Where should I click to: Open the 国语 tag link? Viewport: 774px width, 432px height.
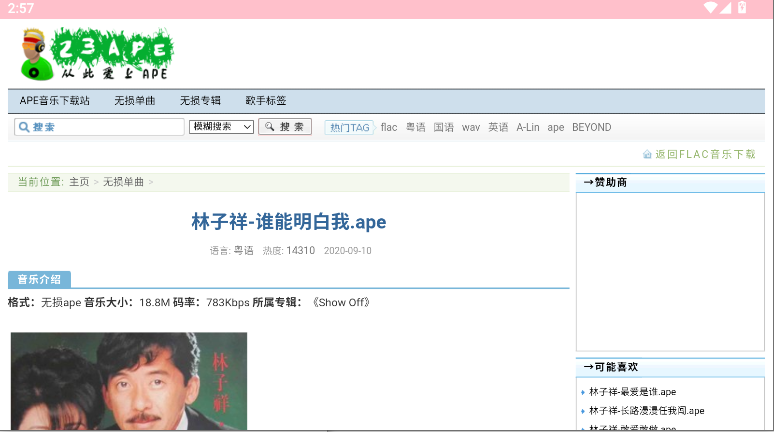(x=443, y=127)
